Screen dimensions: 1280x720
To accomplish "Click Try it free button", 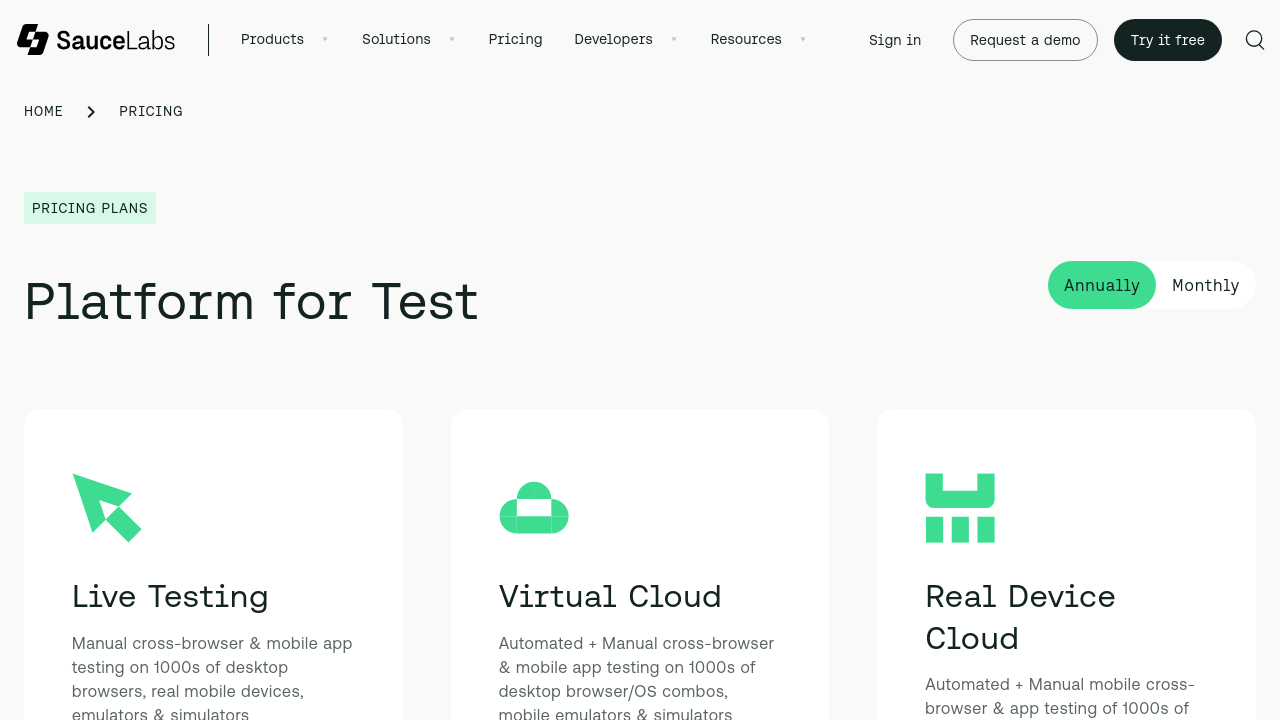I will click(x=1168, y=40).
